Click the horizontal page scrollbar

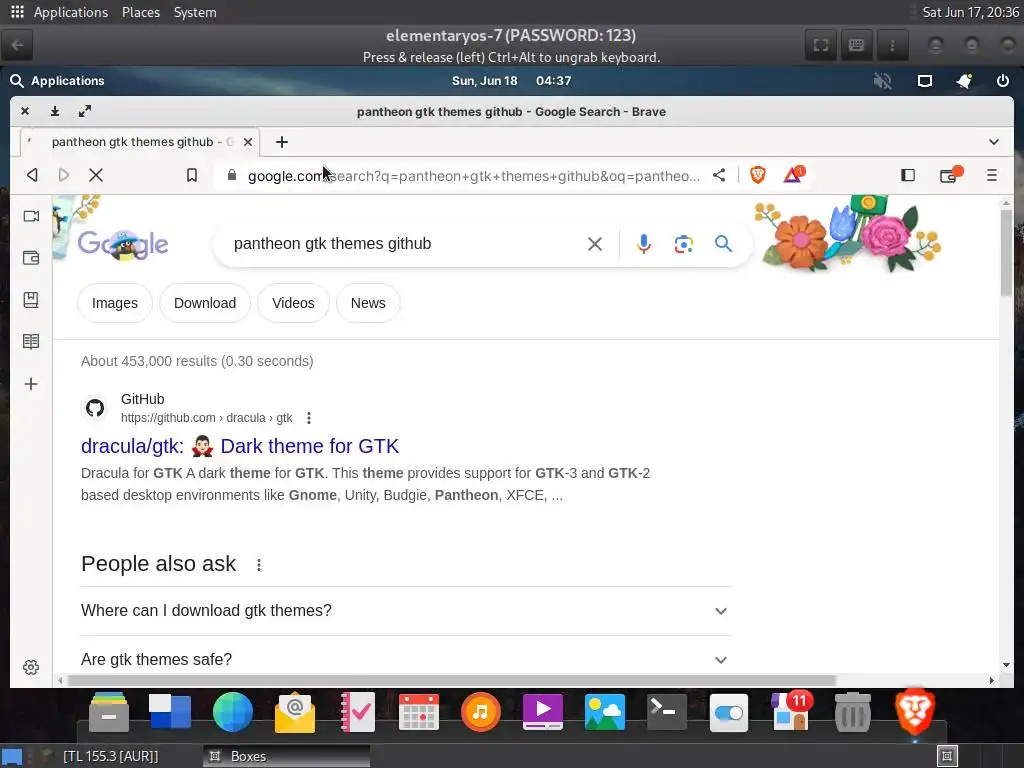(x=451, y=680)
